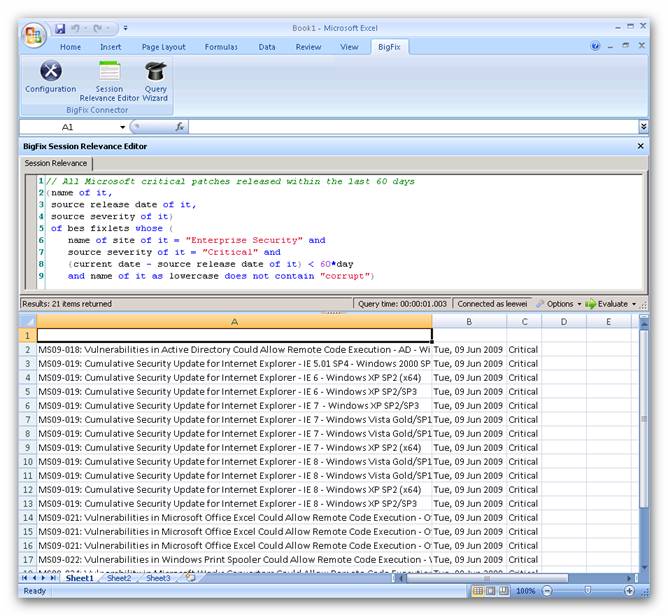The height and width of the screenshot is (616, 668).
Task: Expand the Name Box dropdown arrow
Action: click(x=122, y=127)
